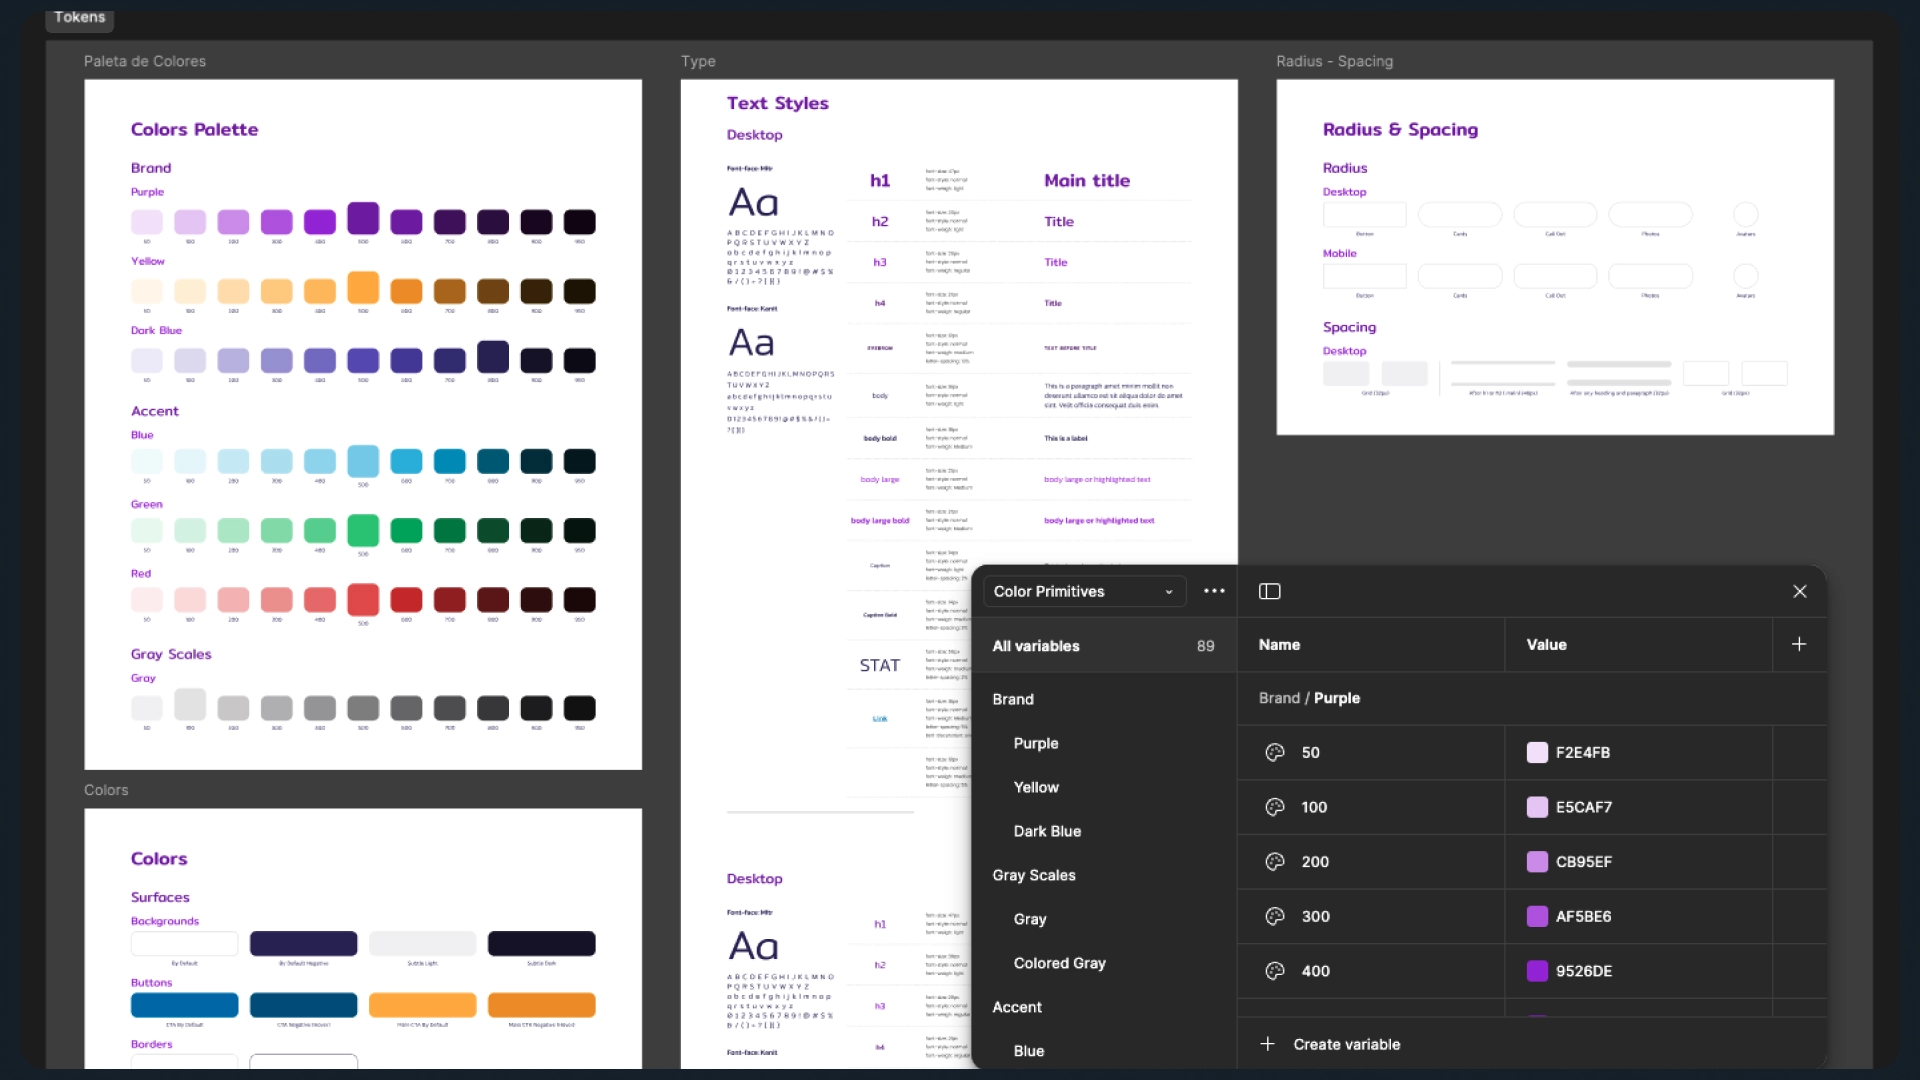Click the 9526DE color swatch

tap(1537, 970)
